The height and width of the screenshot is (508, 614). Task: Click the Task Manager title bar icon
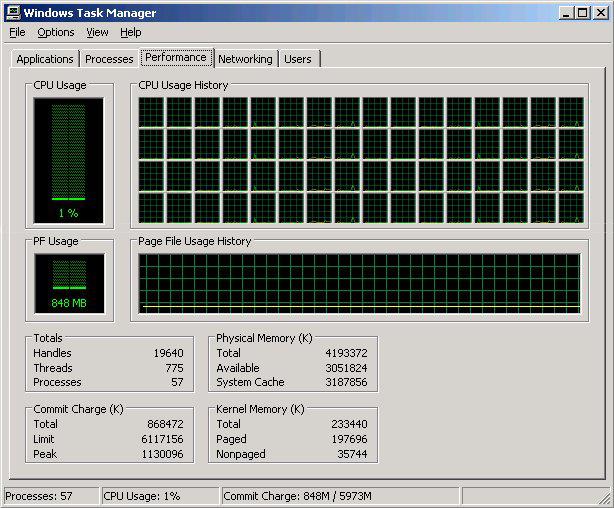pyautogui.click(x=13, y=13)
